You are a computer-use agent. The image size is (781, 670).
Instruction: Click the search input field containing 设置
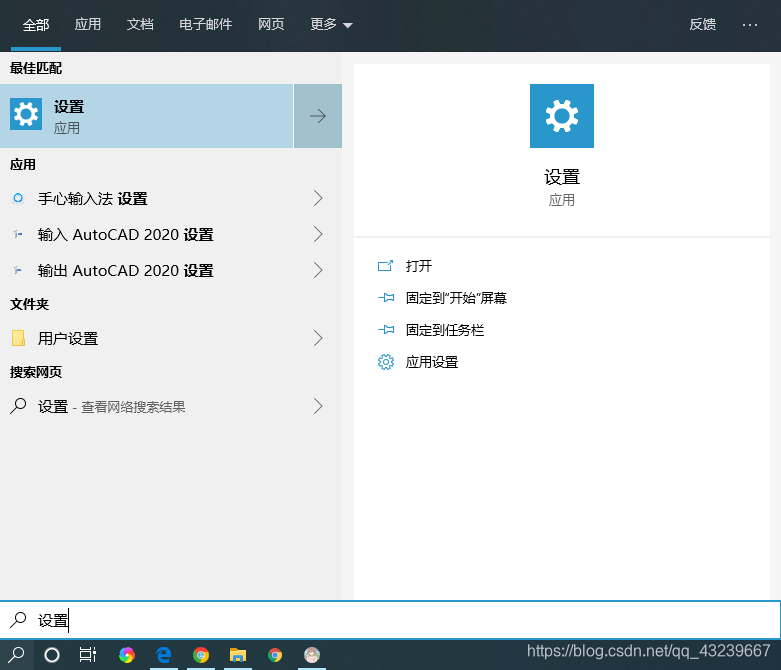tap(390, 620)
